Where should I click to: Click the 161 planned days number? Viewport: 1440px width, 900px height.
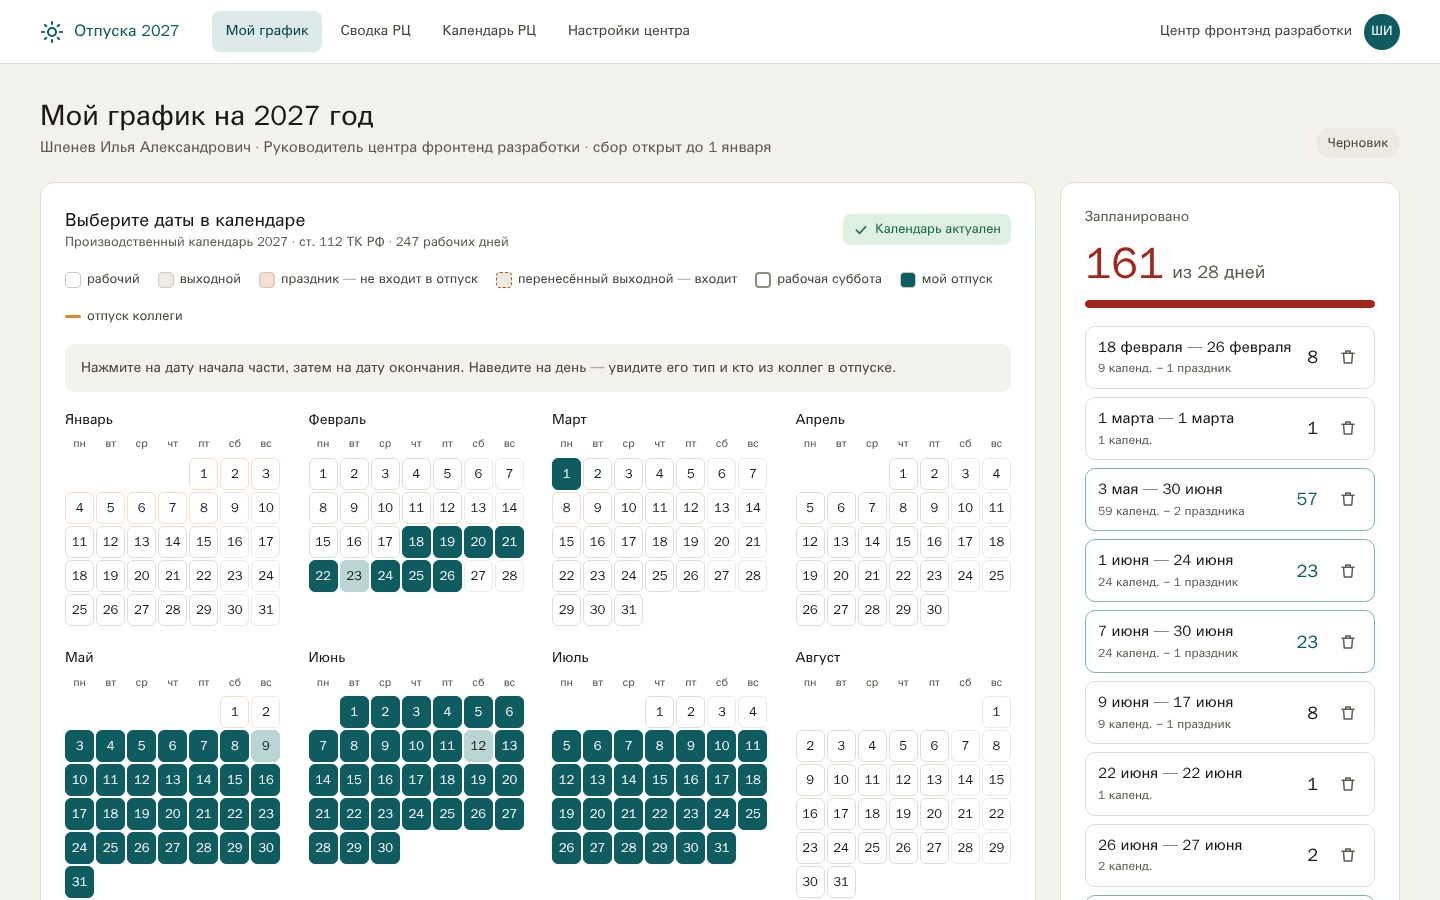[1124, 264]
